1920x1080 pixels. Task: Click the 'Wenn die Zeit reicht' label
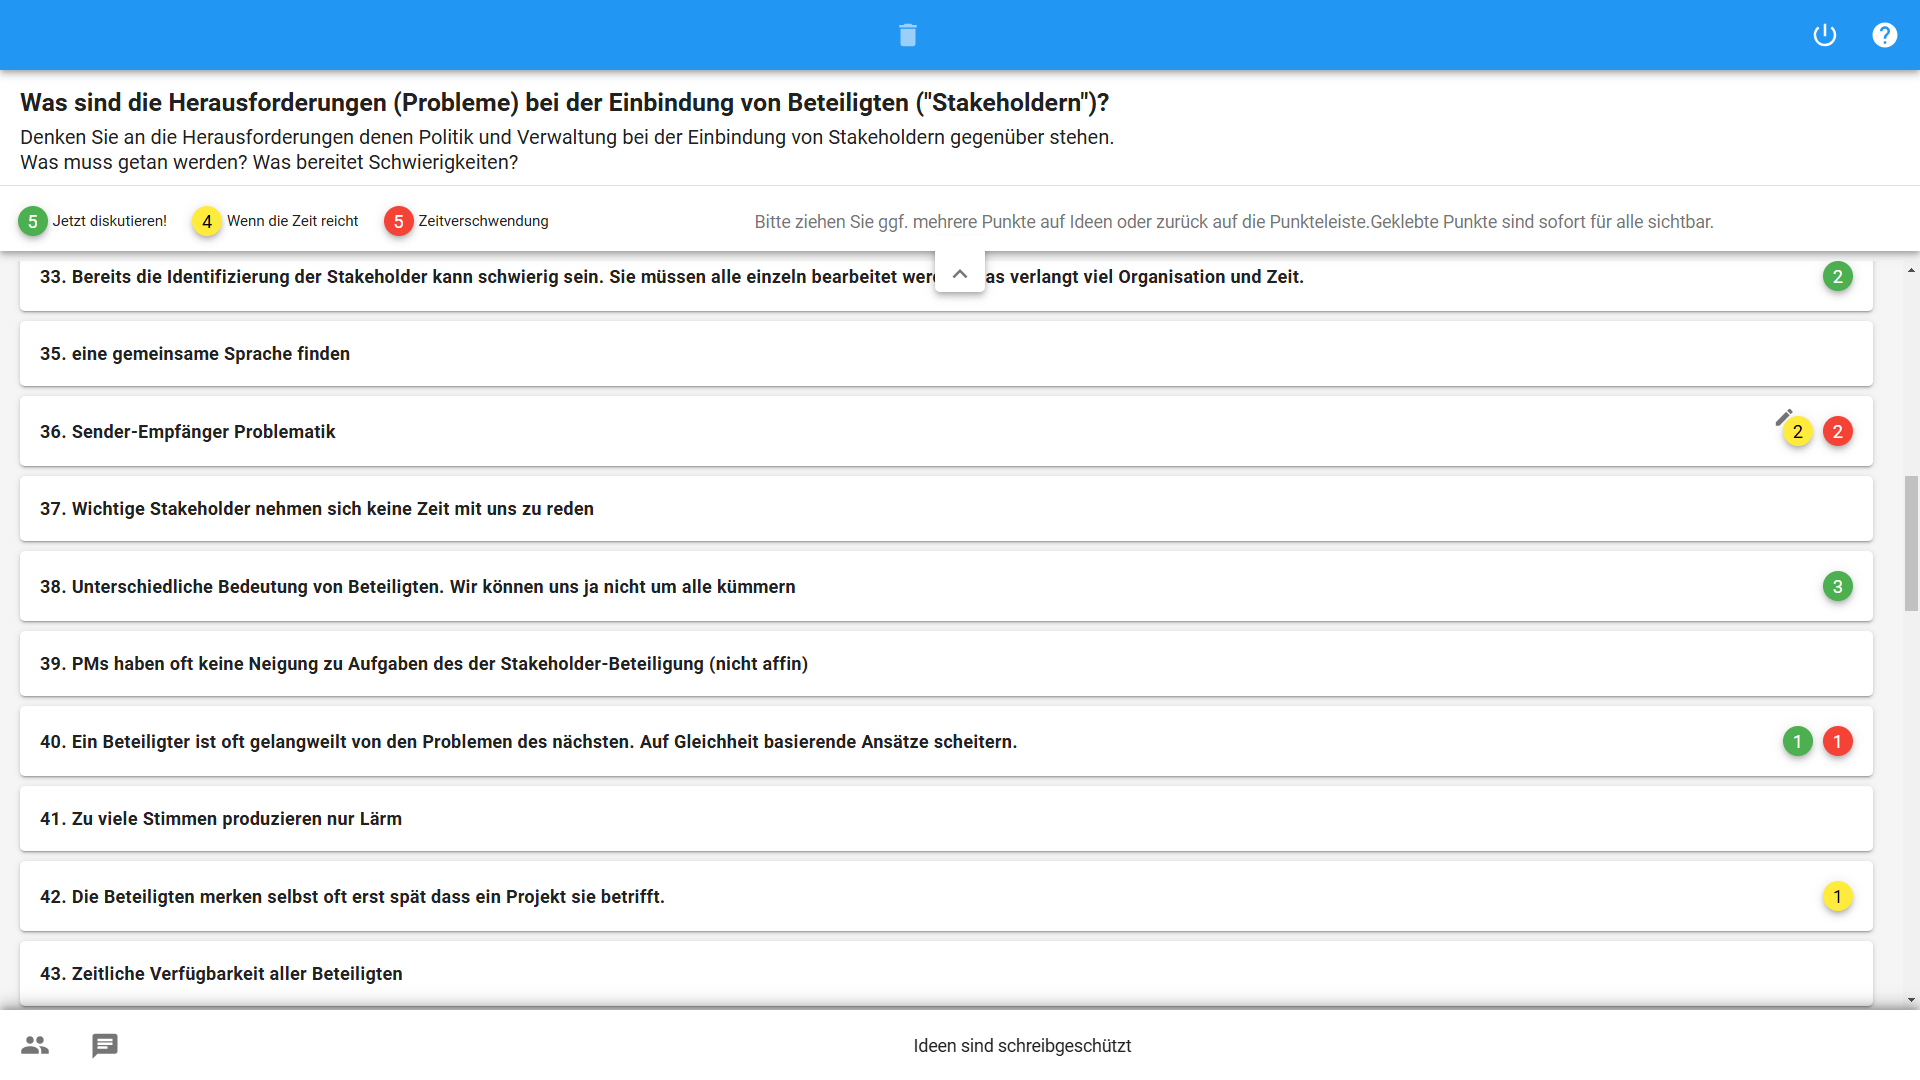click(x=293, y=221)
